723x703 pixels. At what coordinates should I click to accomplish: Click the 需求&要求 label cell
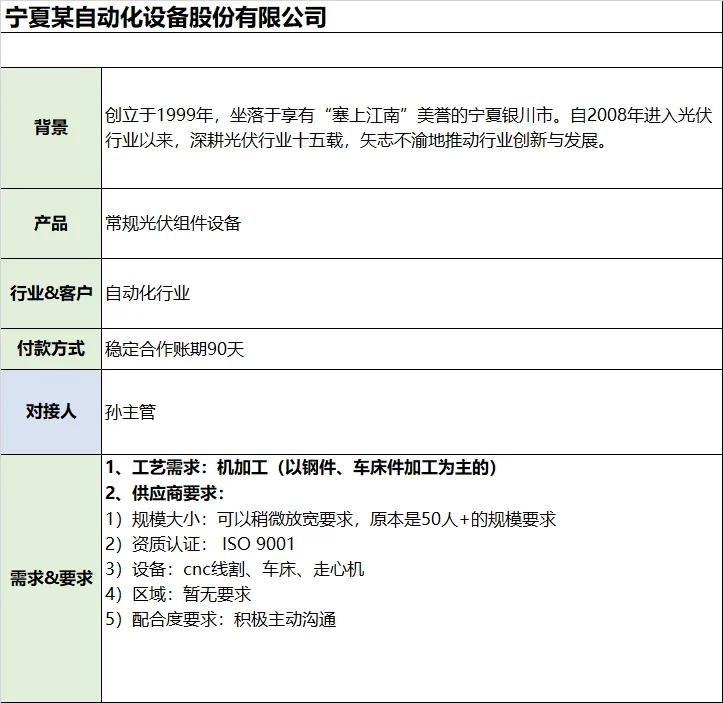pyautogui.click(x=51, y=578)
